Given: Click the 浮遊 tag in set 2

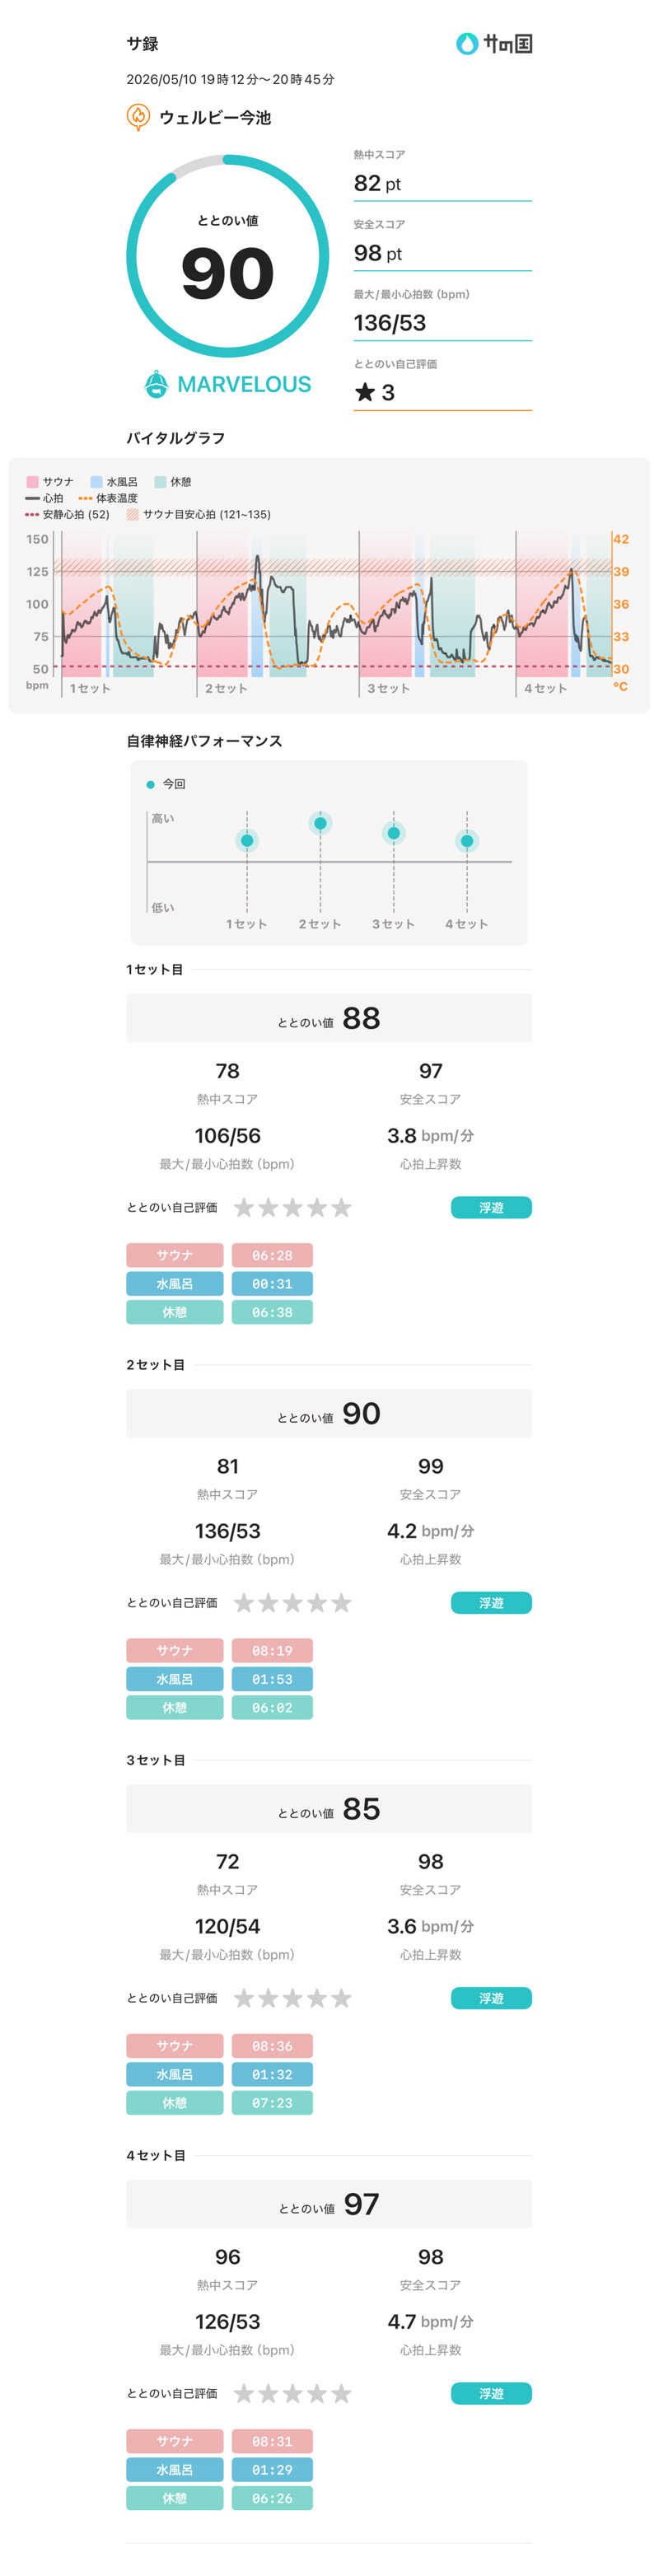Looking at the screenshot, I should tap(491, 1602).
